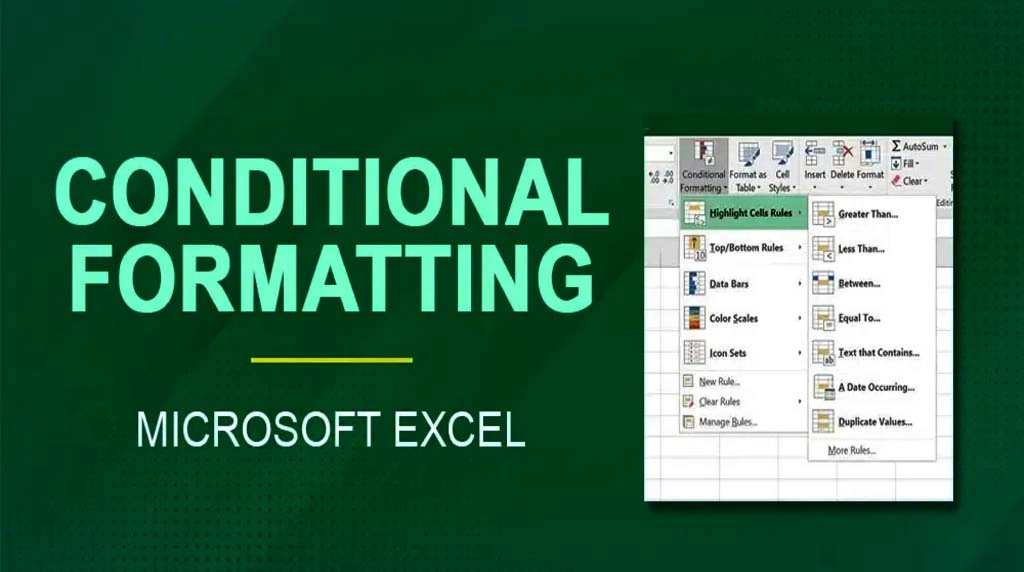
Task: Choose the Greater Than... label
Action: [x=868, y=214]
